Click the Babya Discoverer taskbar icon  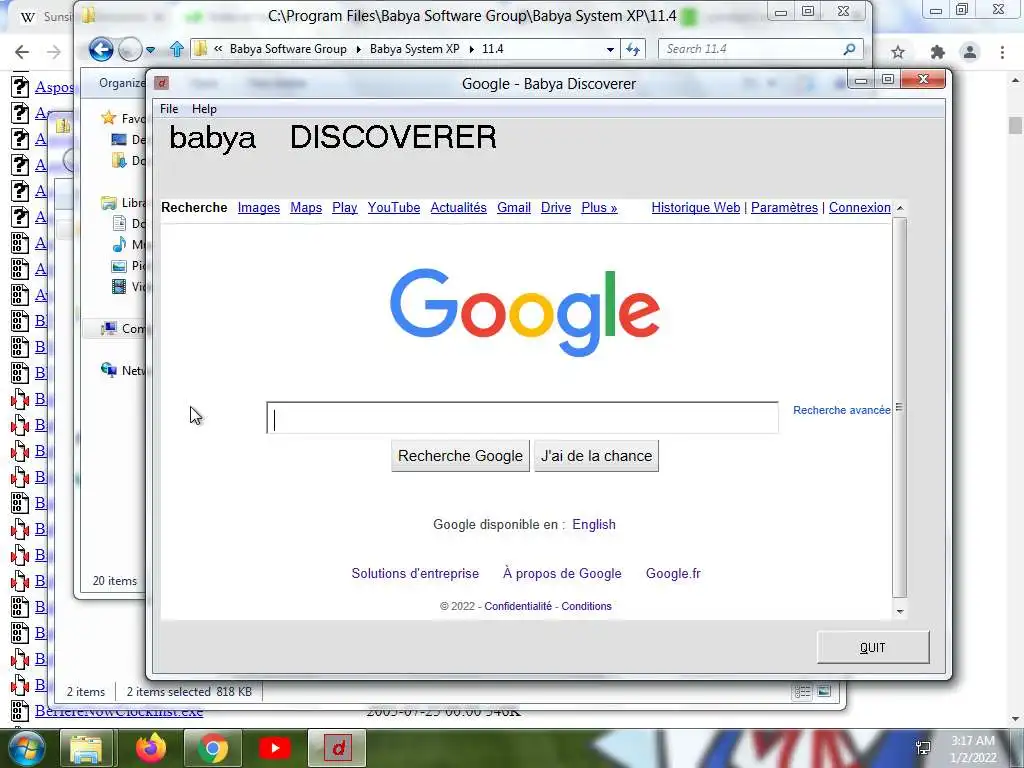337,748
